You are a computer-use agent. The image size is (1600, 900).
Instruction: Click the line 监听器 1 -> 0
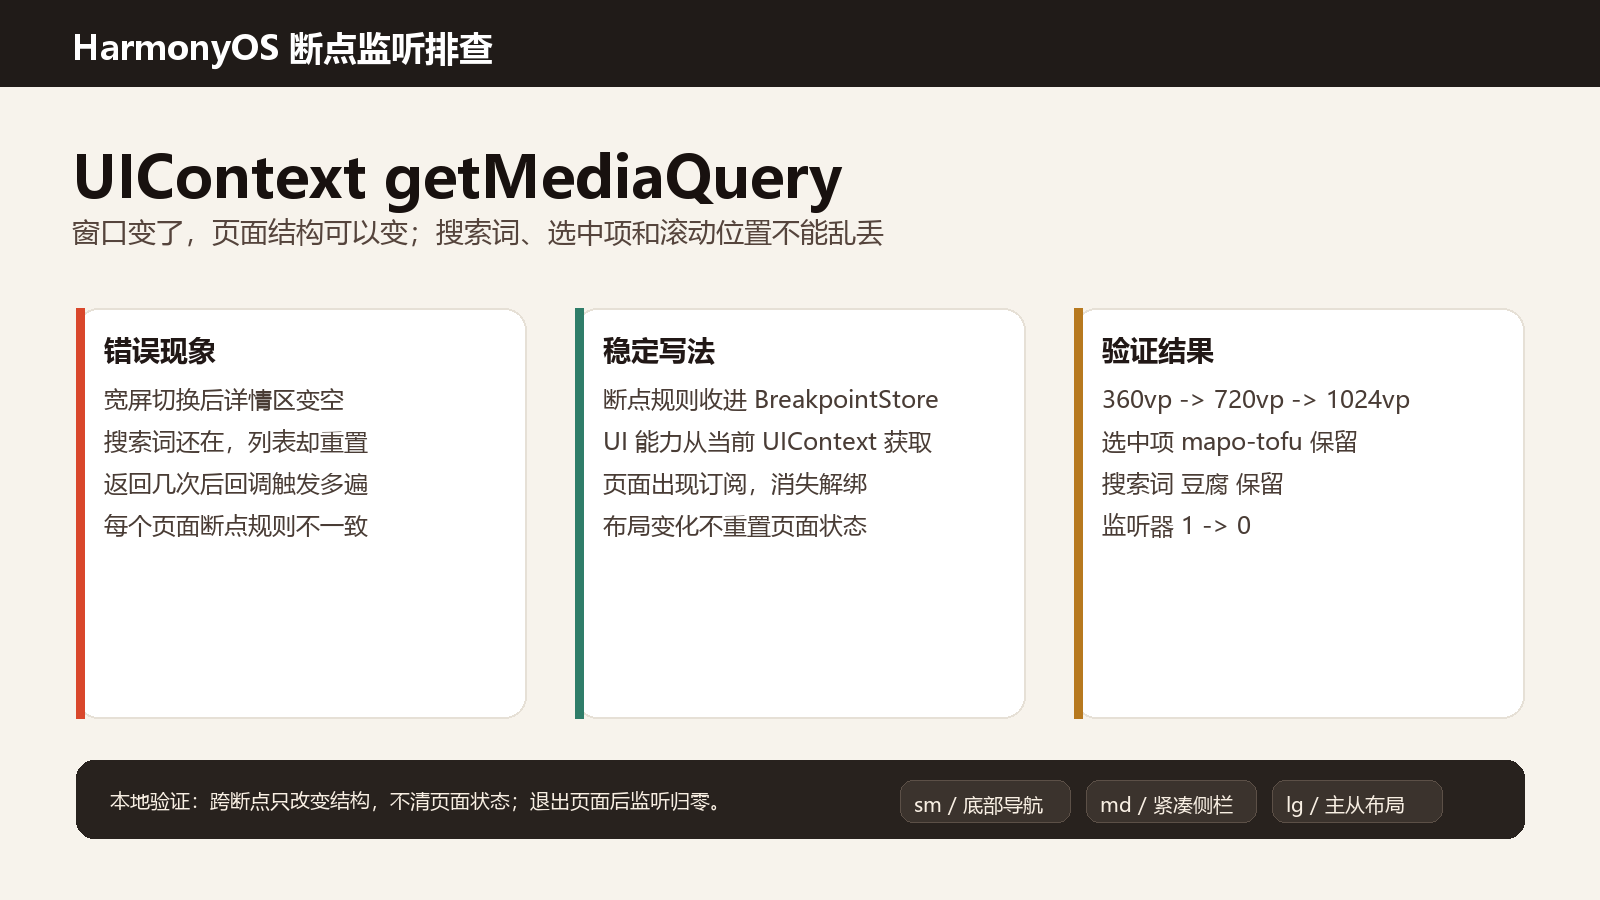(1176, 526)
